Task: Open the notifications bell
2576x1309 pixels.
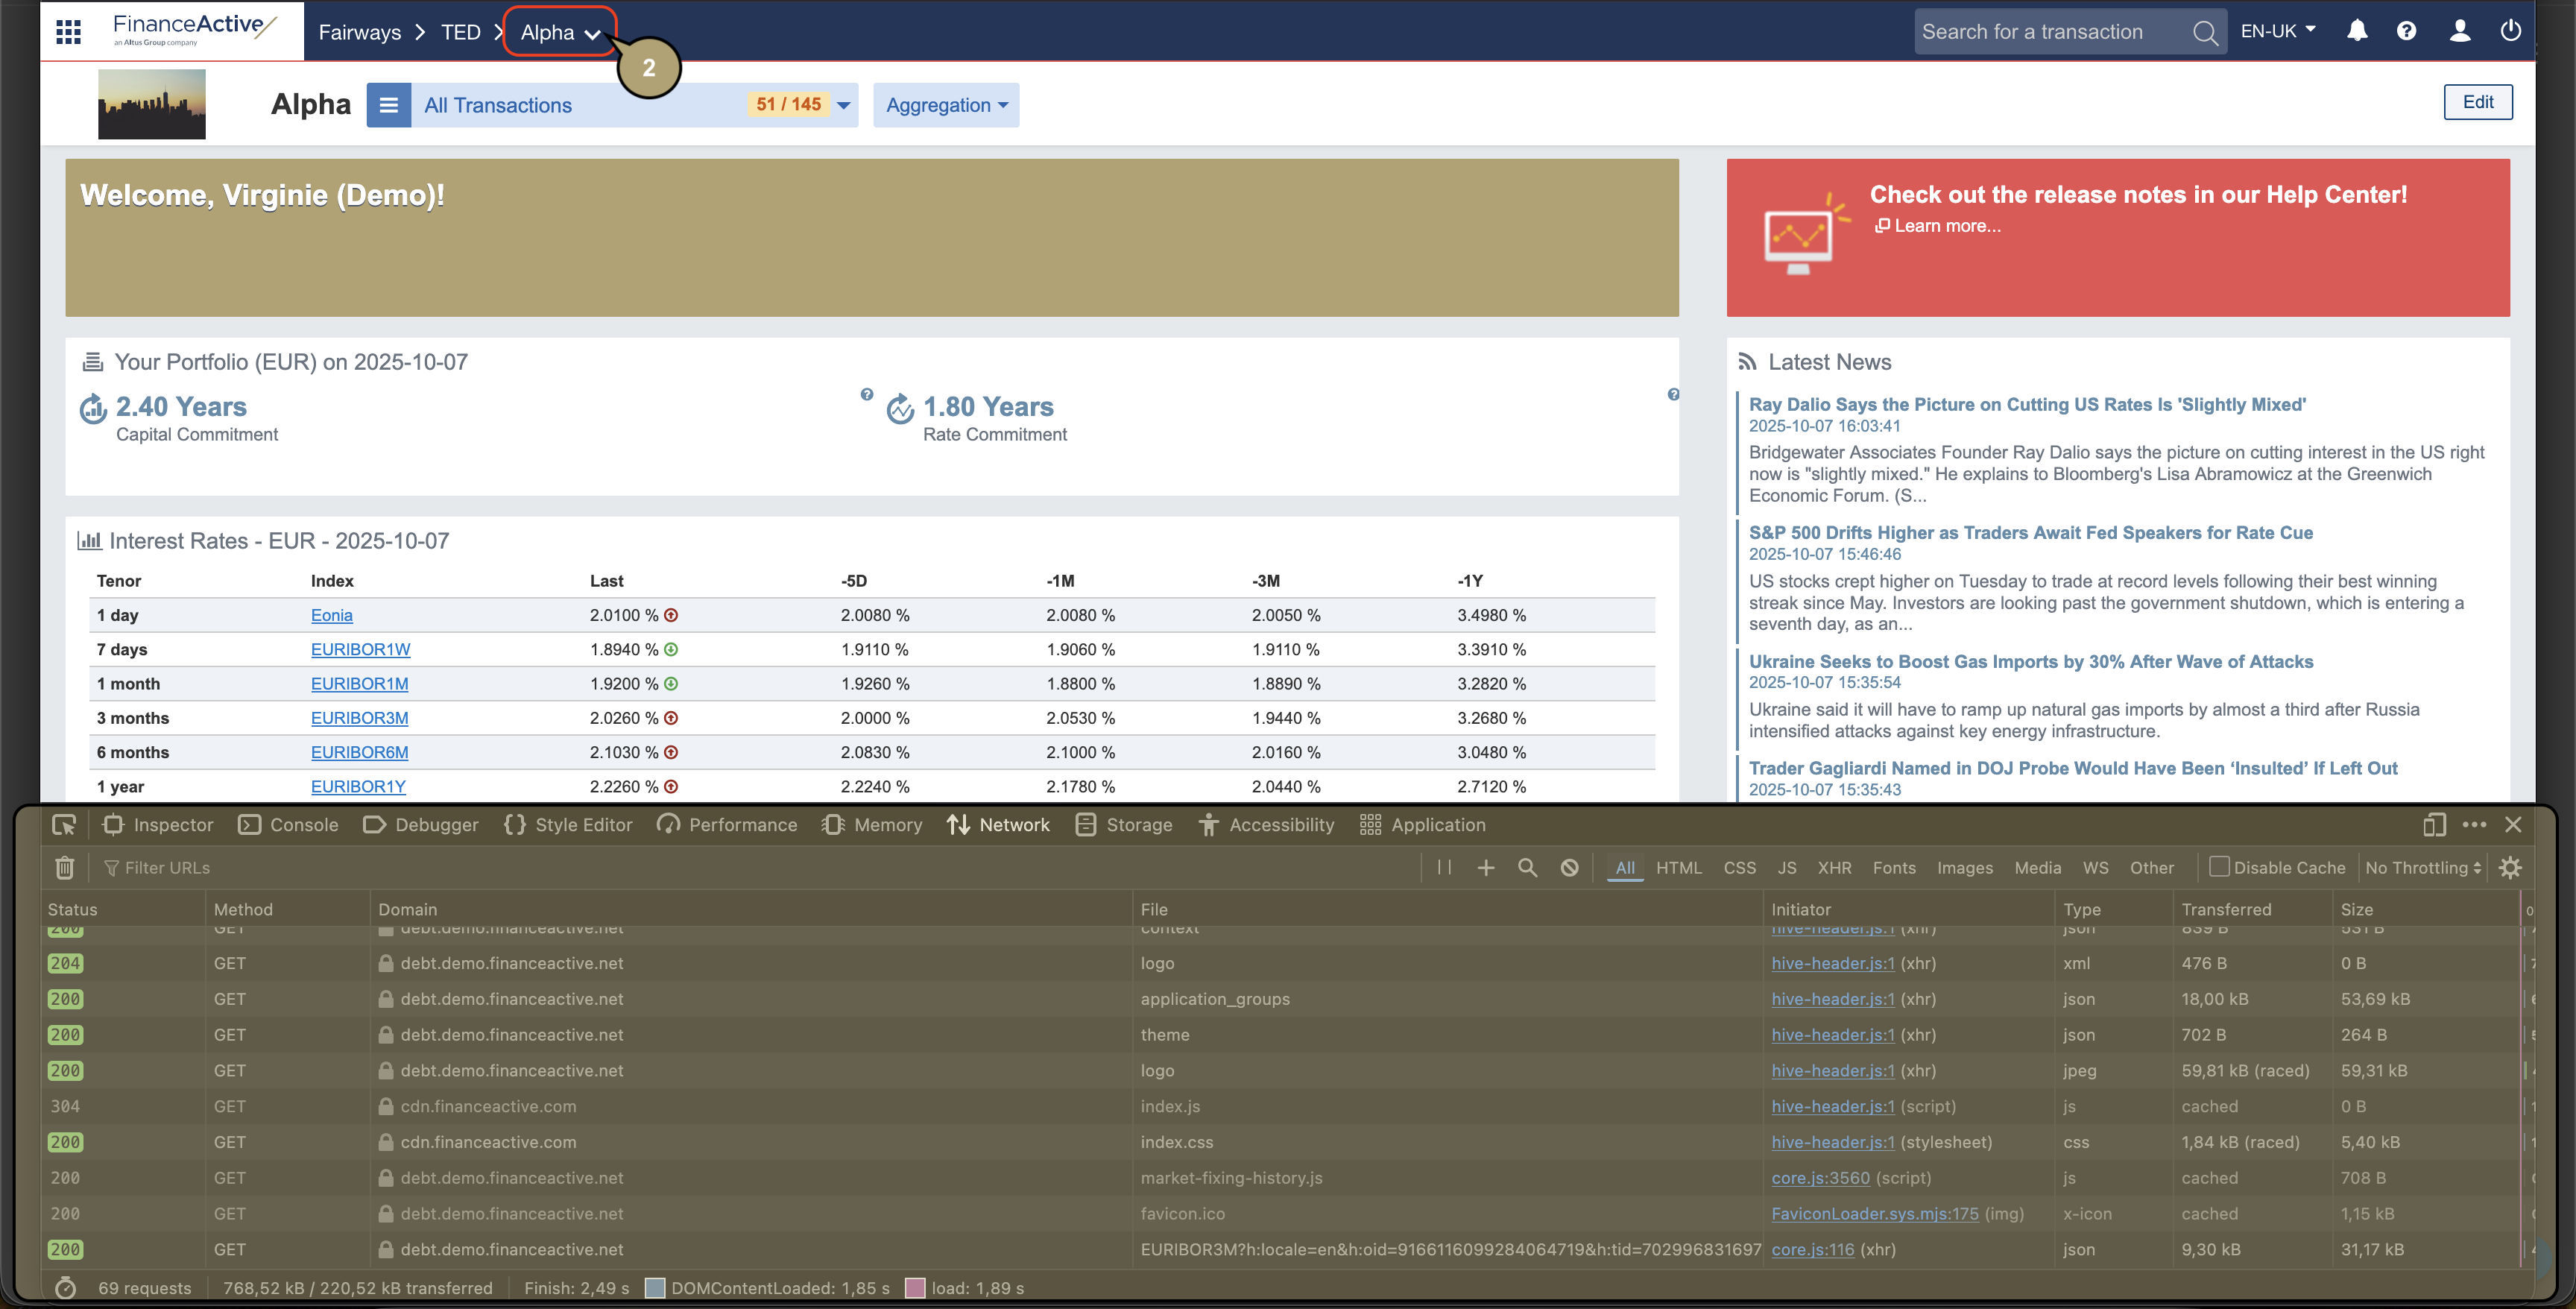Action: (2357, 31)
